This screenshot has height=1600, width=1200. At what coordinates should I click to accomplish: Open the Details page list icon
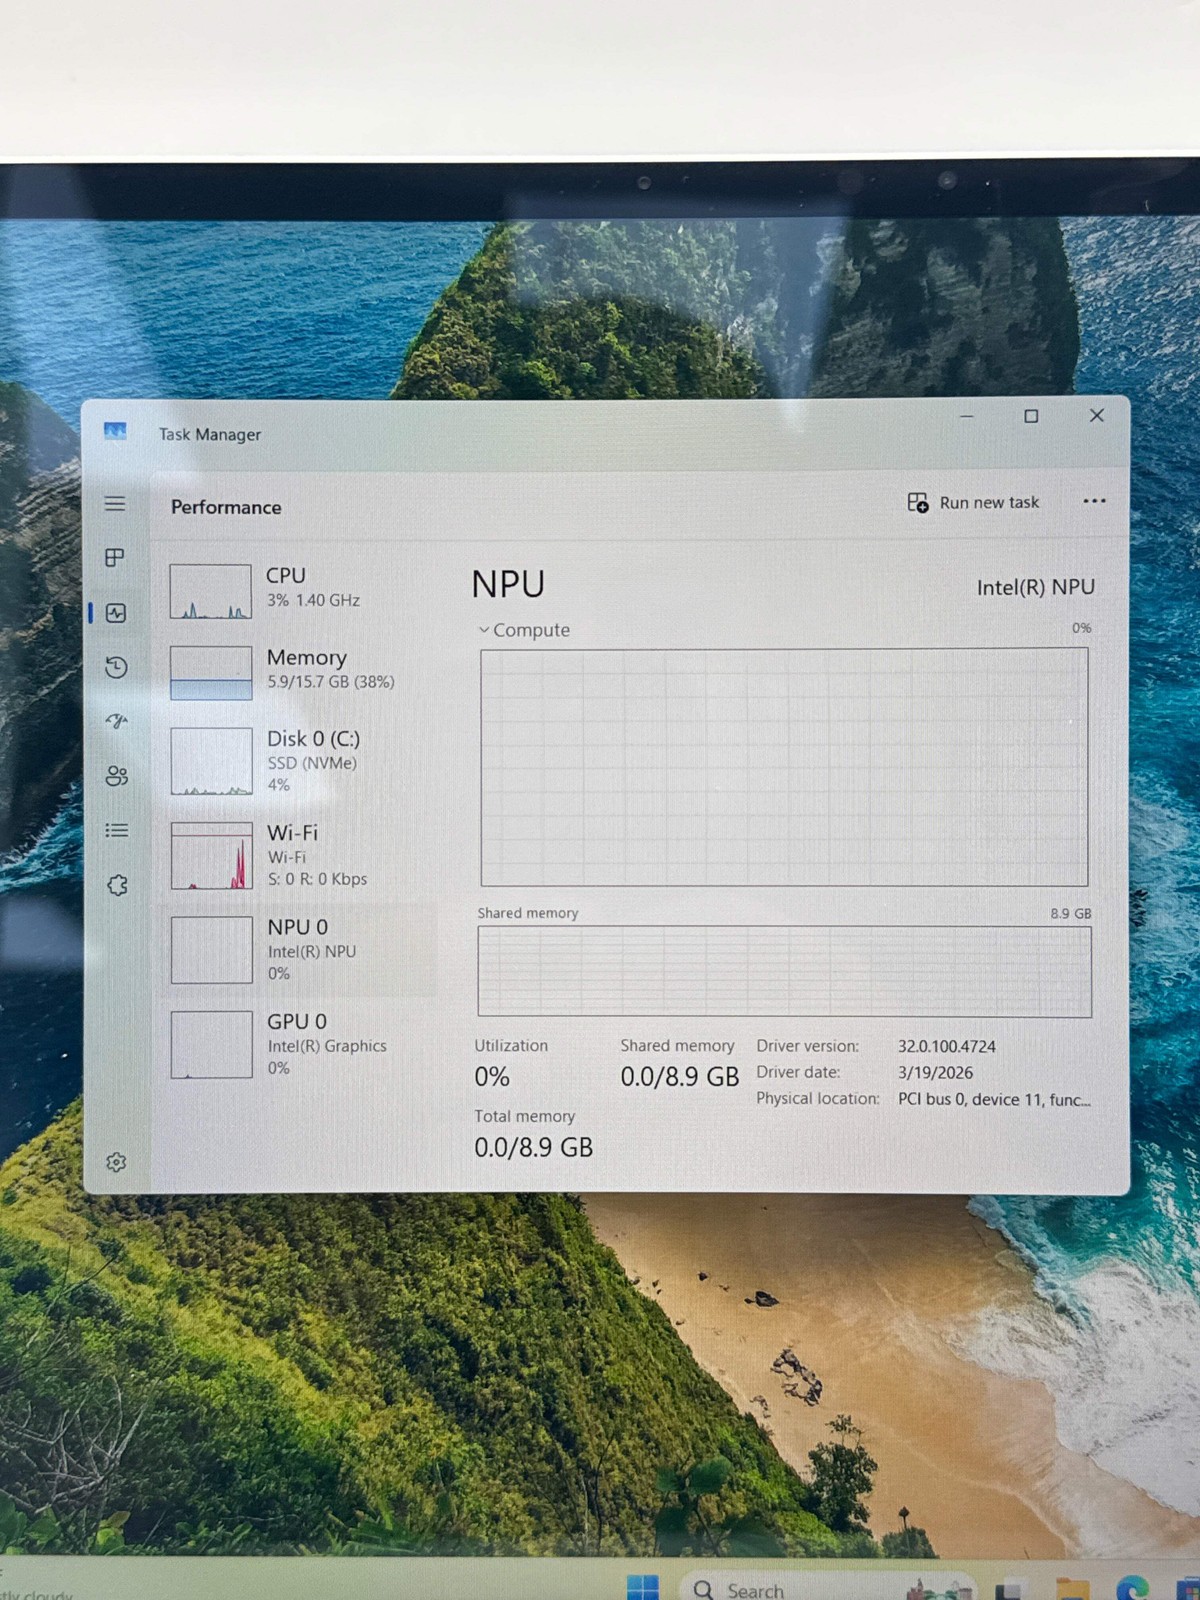[116, 830]
